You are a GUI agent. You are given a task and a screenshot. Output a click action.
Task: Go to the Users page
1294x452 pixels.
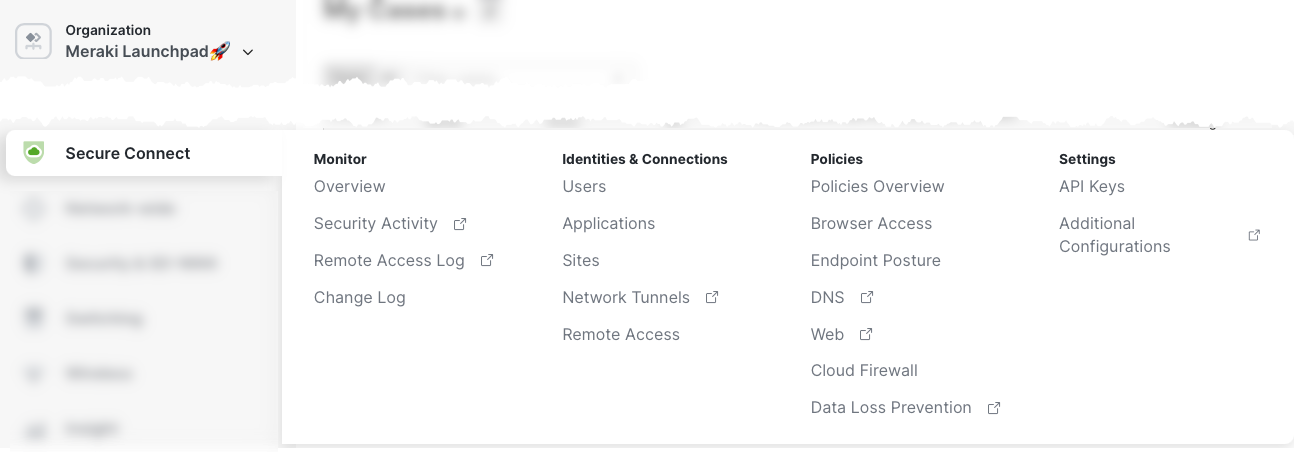584,187
